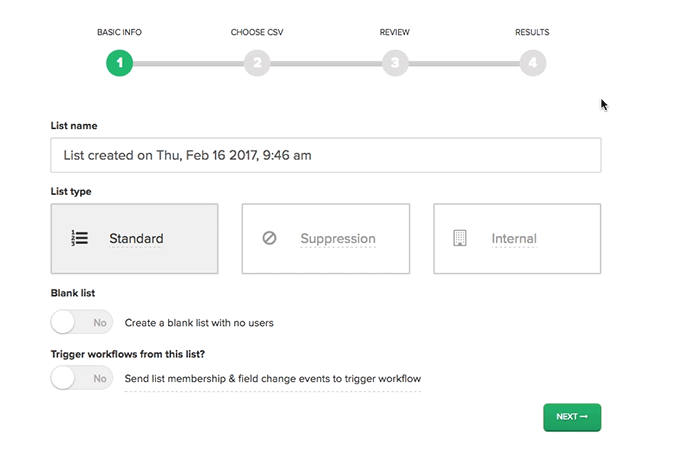The width and height of the screenshot is (674, 460).
Task: Open the RESULTS step label
Action: pos(532,32)
